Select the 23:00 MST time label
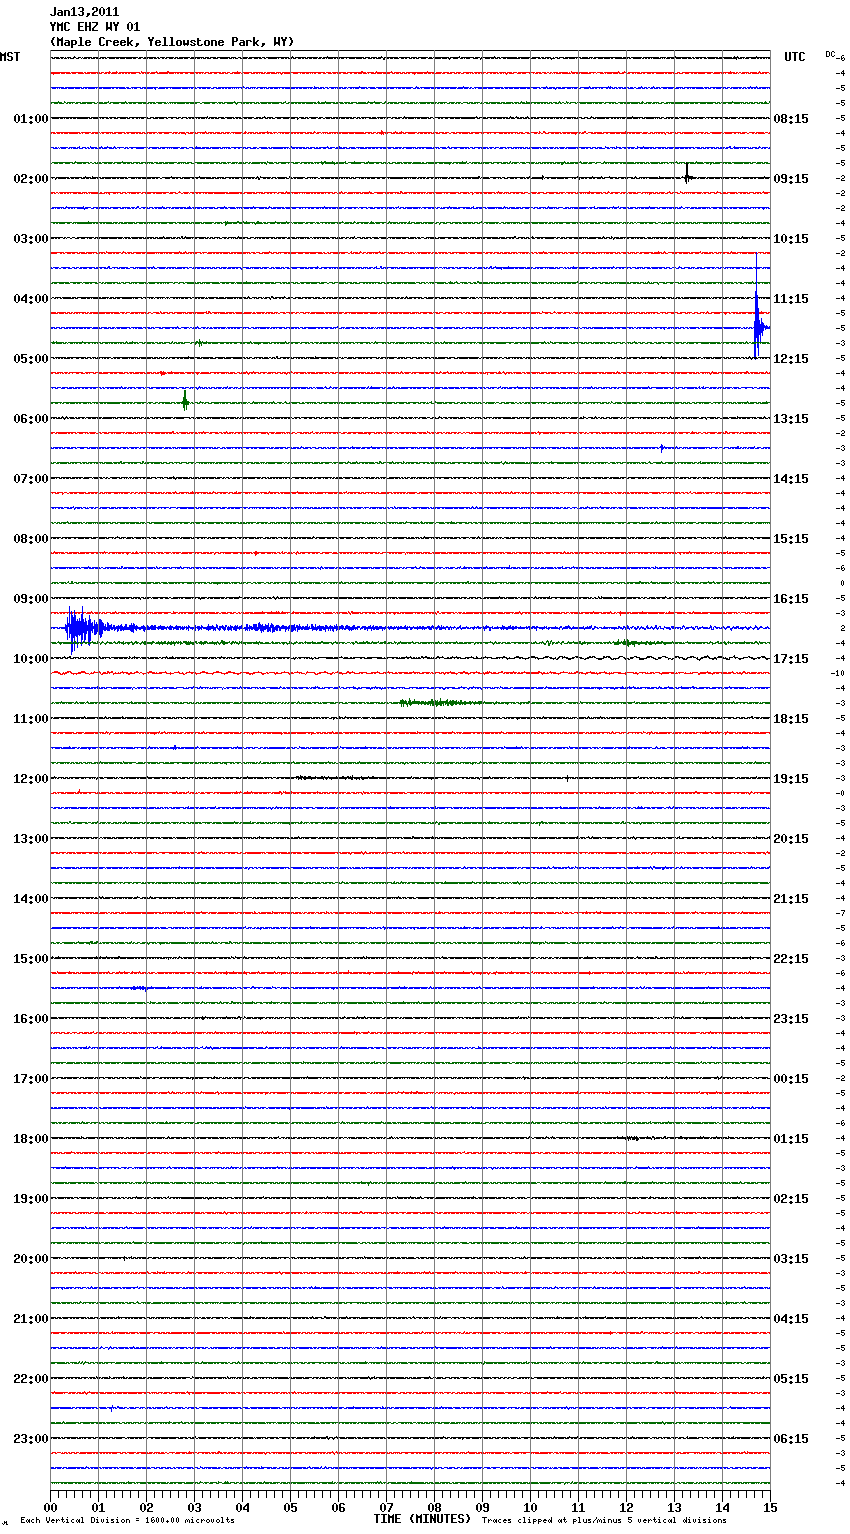This screenshot has width=850, height=1534. tap(30, 1439)
